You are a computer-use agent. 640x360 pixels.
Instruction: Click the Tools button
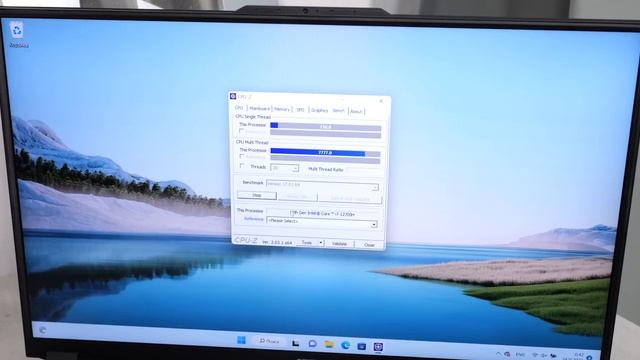tap(307, 242)
